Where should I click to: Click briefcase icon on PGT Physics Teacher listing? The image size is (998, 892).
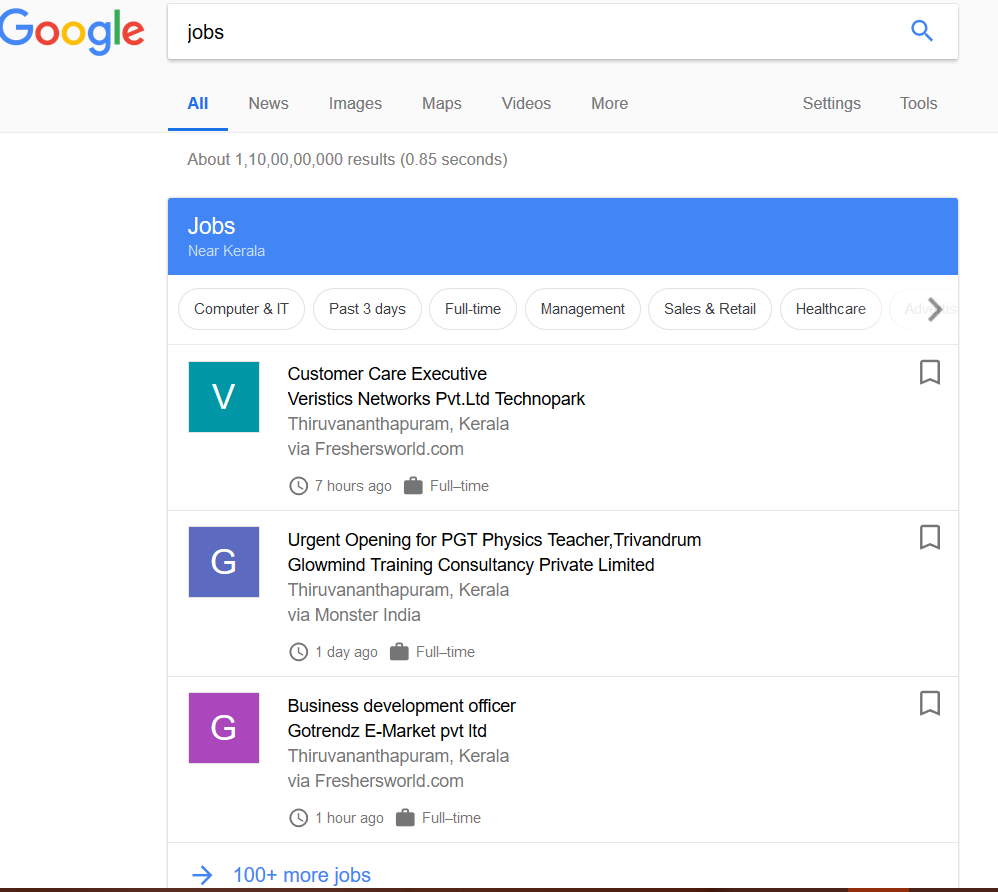pos(399,652)
